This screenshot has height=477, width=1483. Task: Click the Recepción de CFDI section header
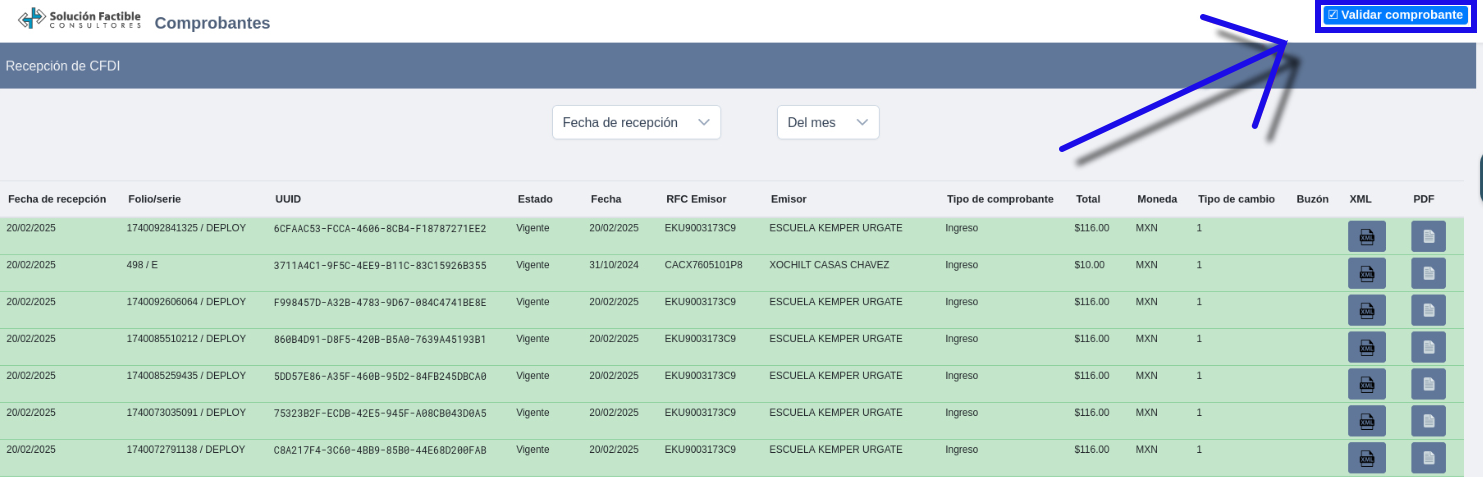(x=63, y=66)
